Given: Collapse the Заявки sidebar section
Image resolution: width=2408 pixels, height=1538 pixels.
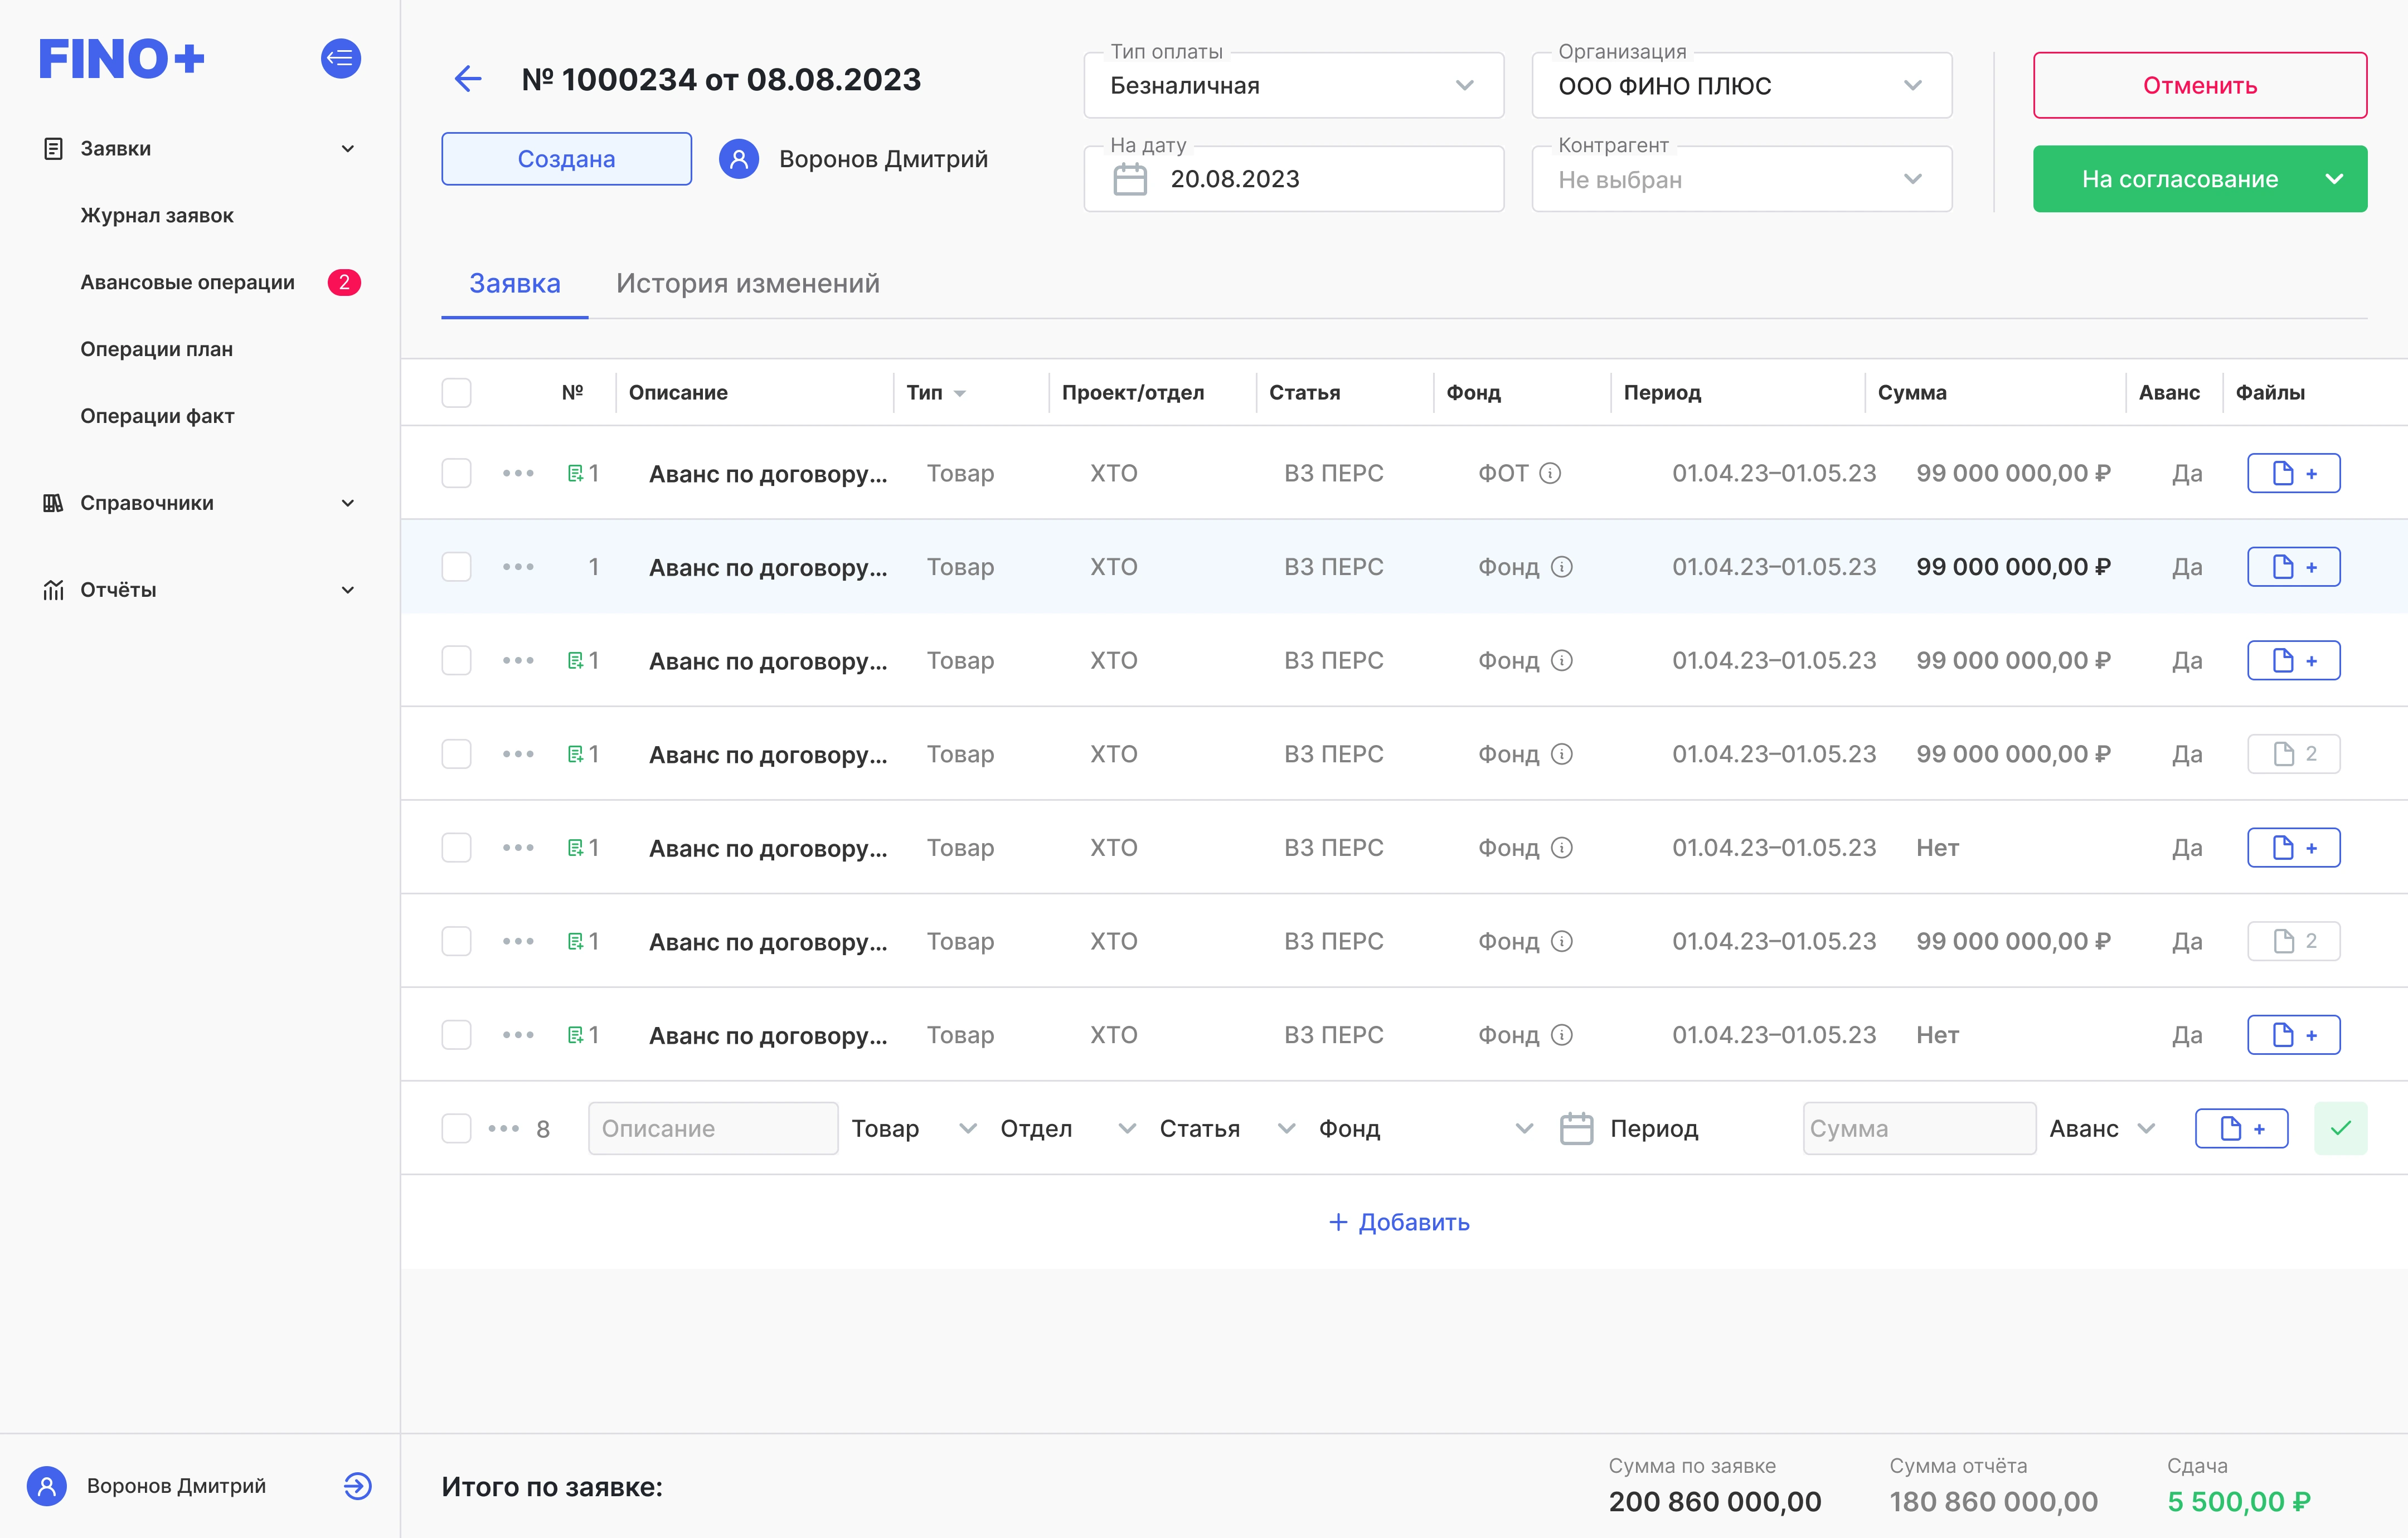Looking at the screenshot, I should [x=347, y=149].
